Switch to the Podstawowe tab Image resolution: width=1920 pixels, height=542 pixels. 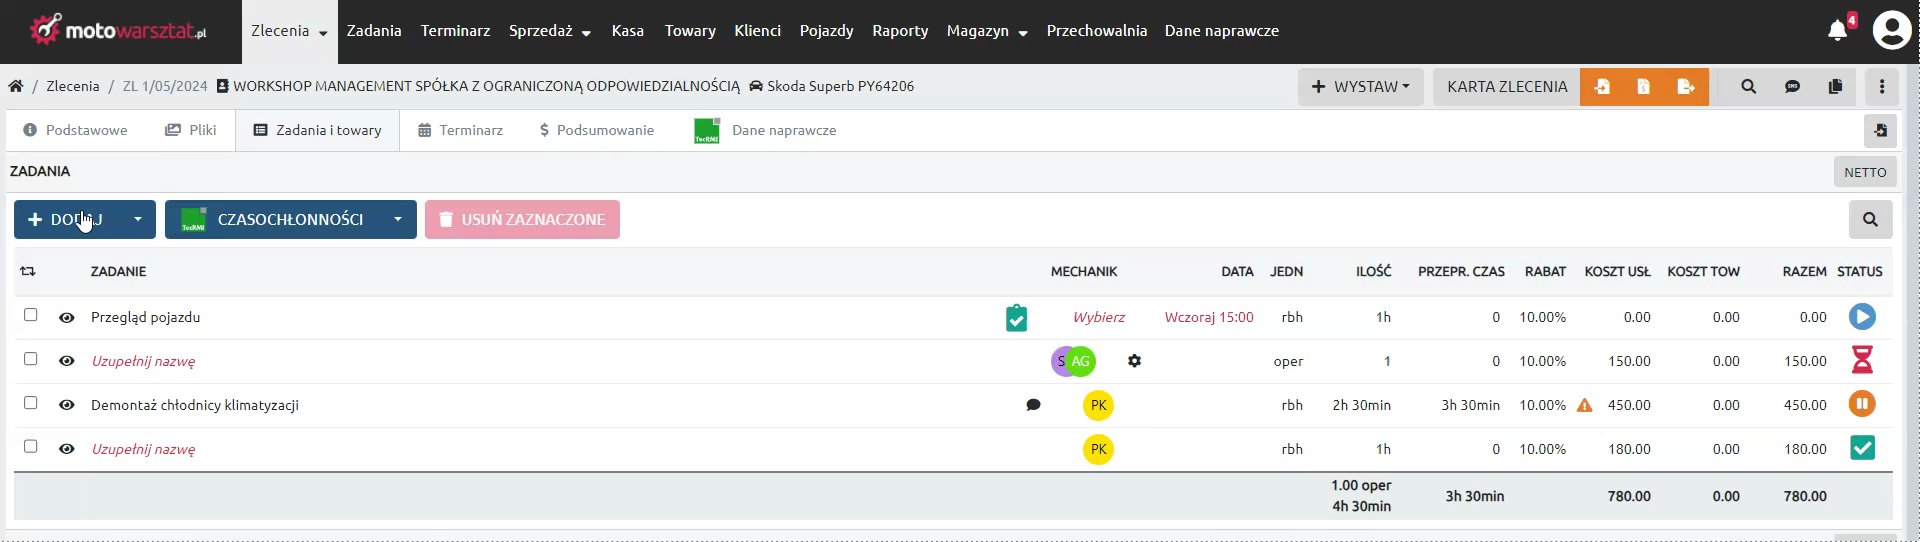tap(75, 130)
